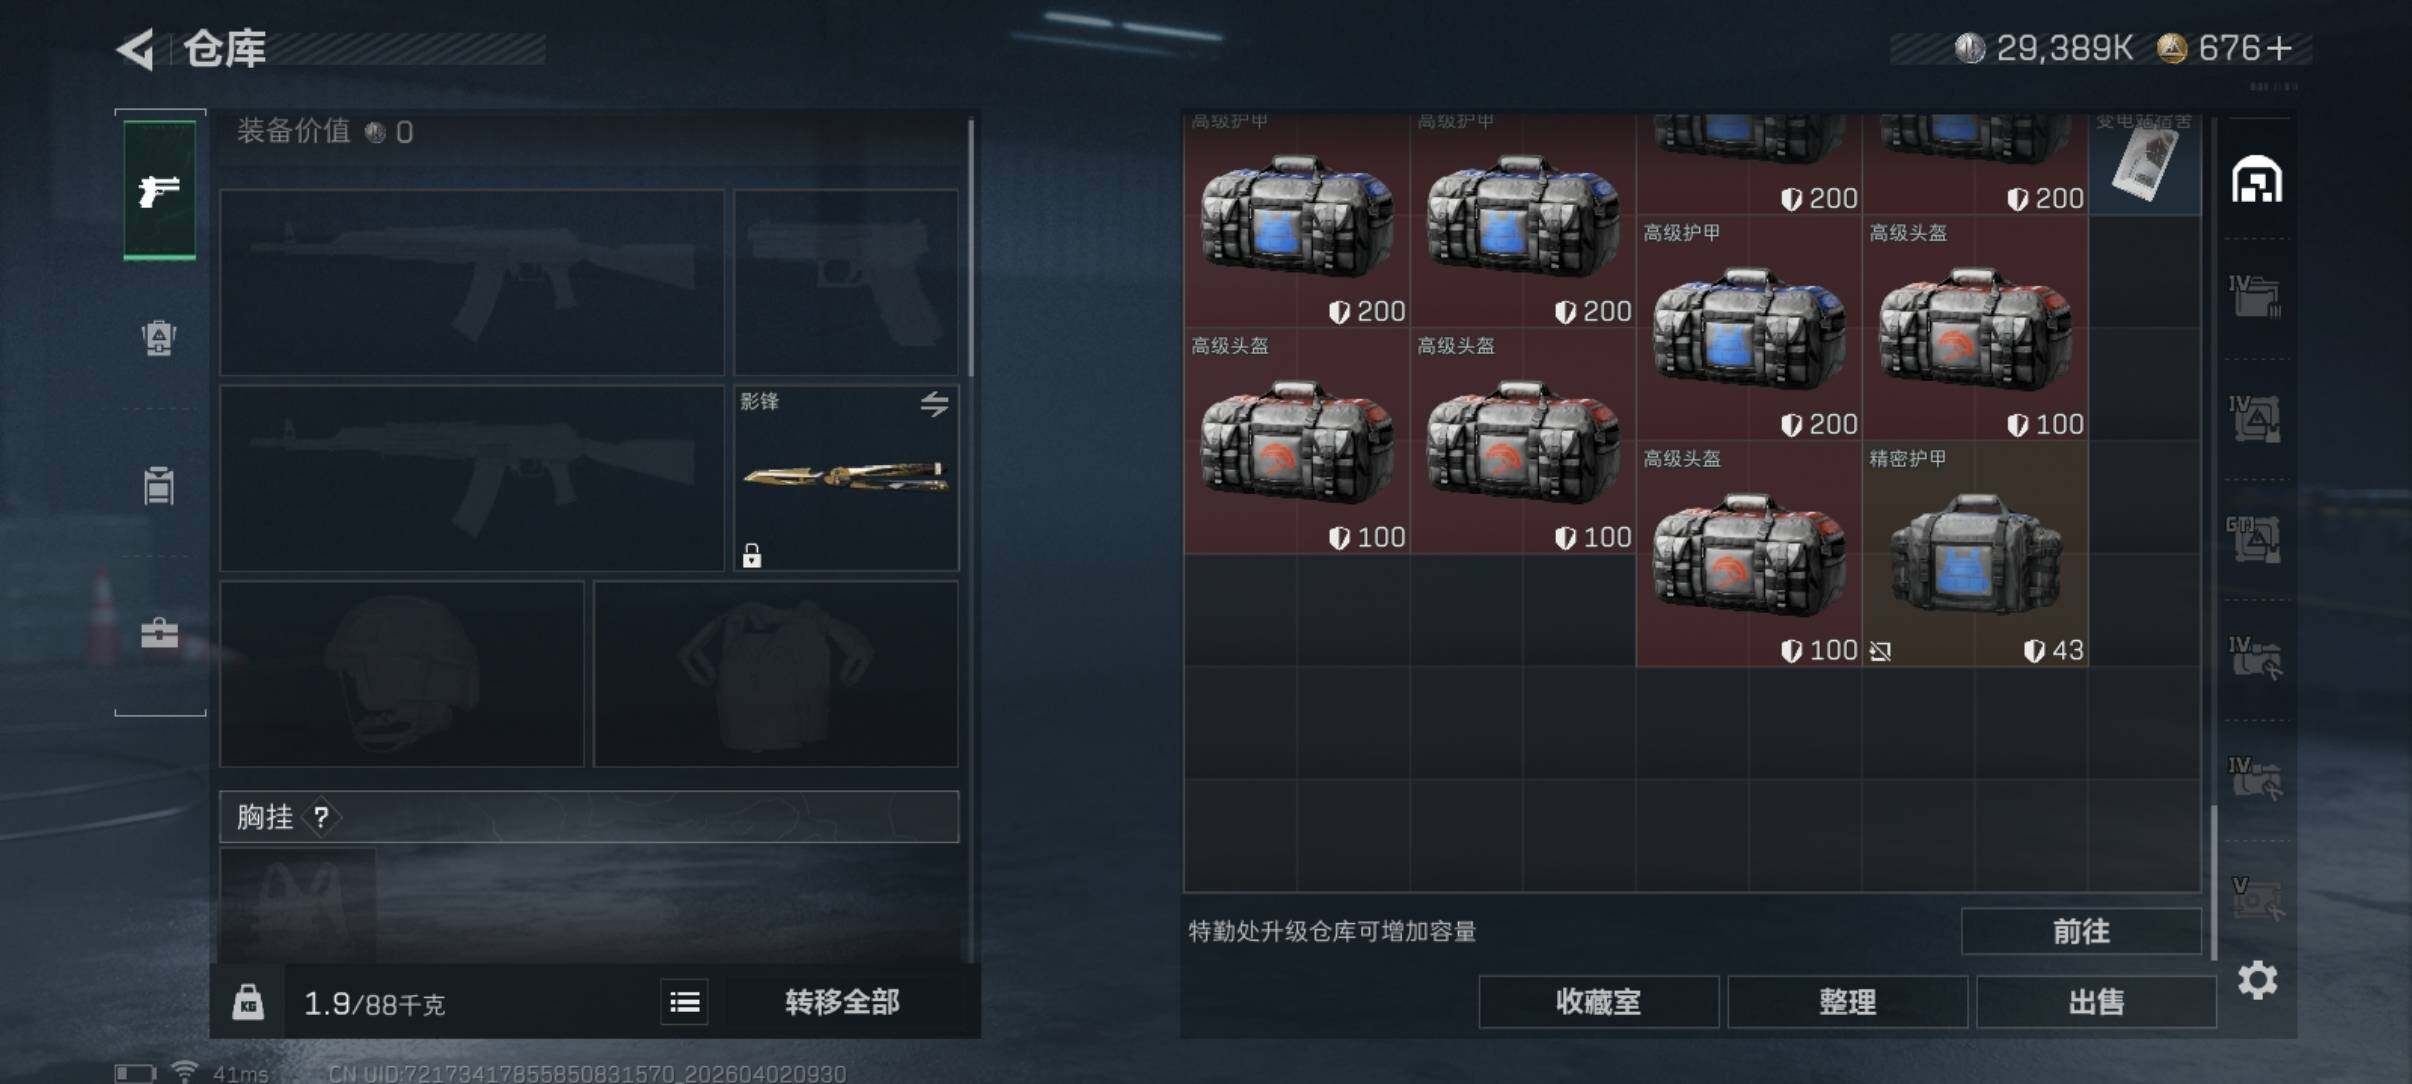Click 整理 to sort the warehouse
The height and width of the screenshot is (1084, 2412).
coord(1847,1002)
